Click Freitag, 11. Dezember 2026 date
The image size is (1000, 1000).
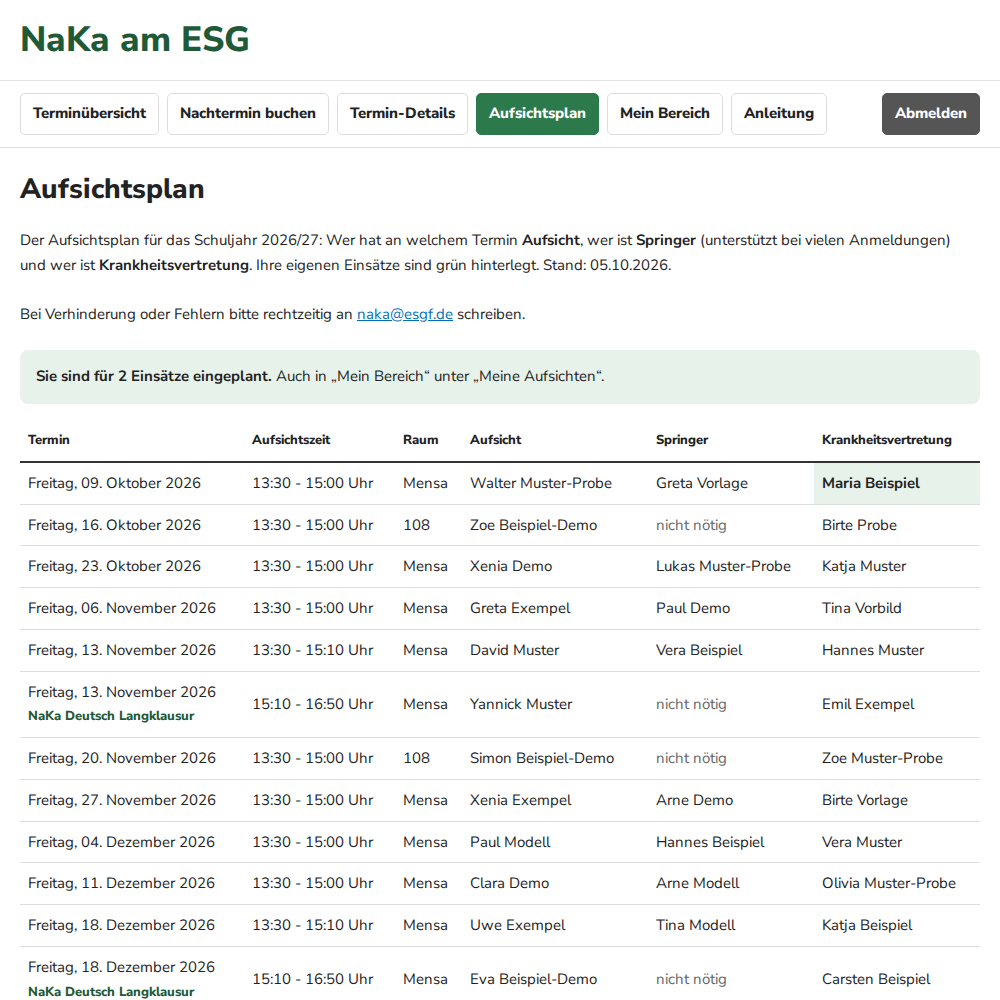pos(121,883)
